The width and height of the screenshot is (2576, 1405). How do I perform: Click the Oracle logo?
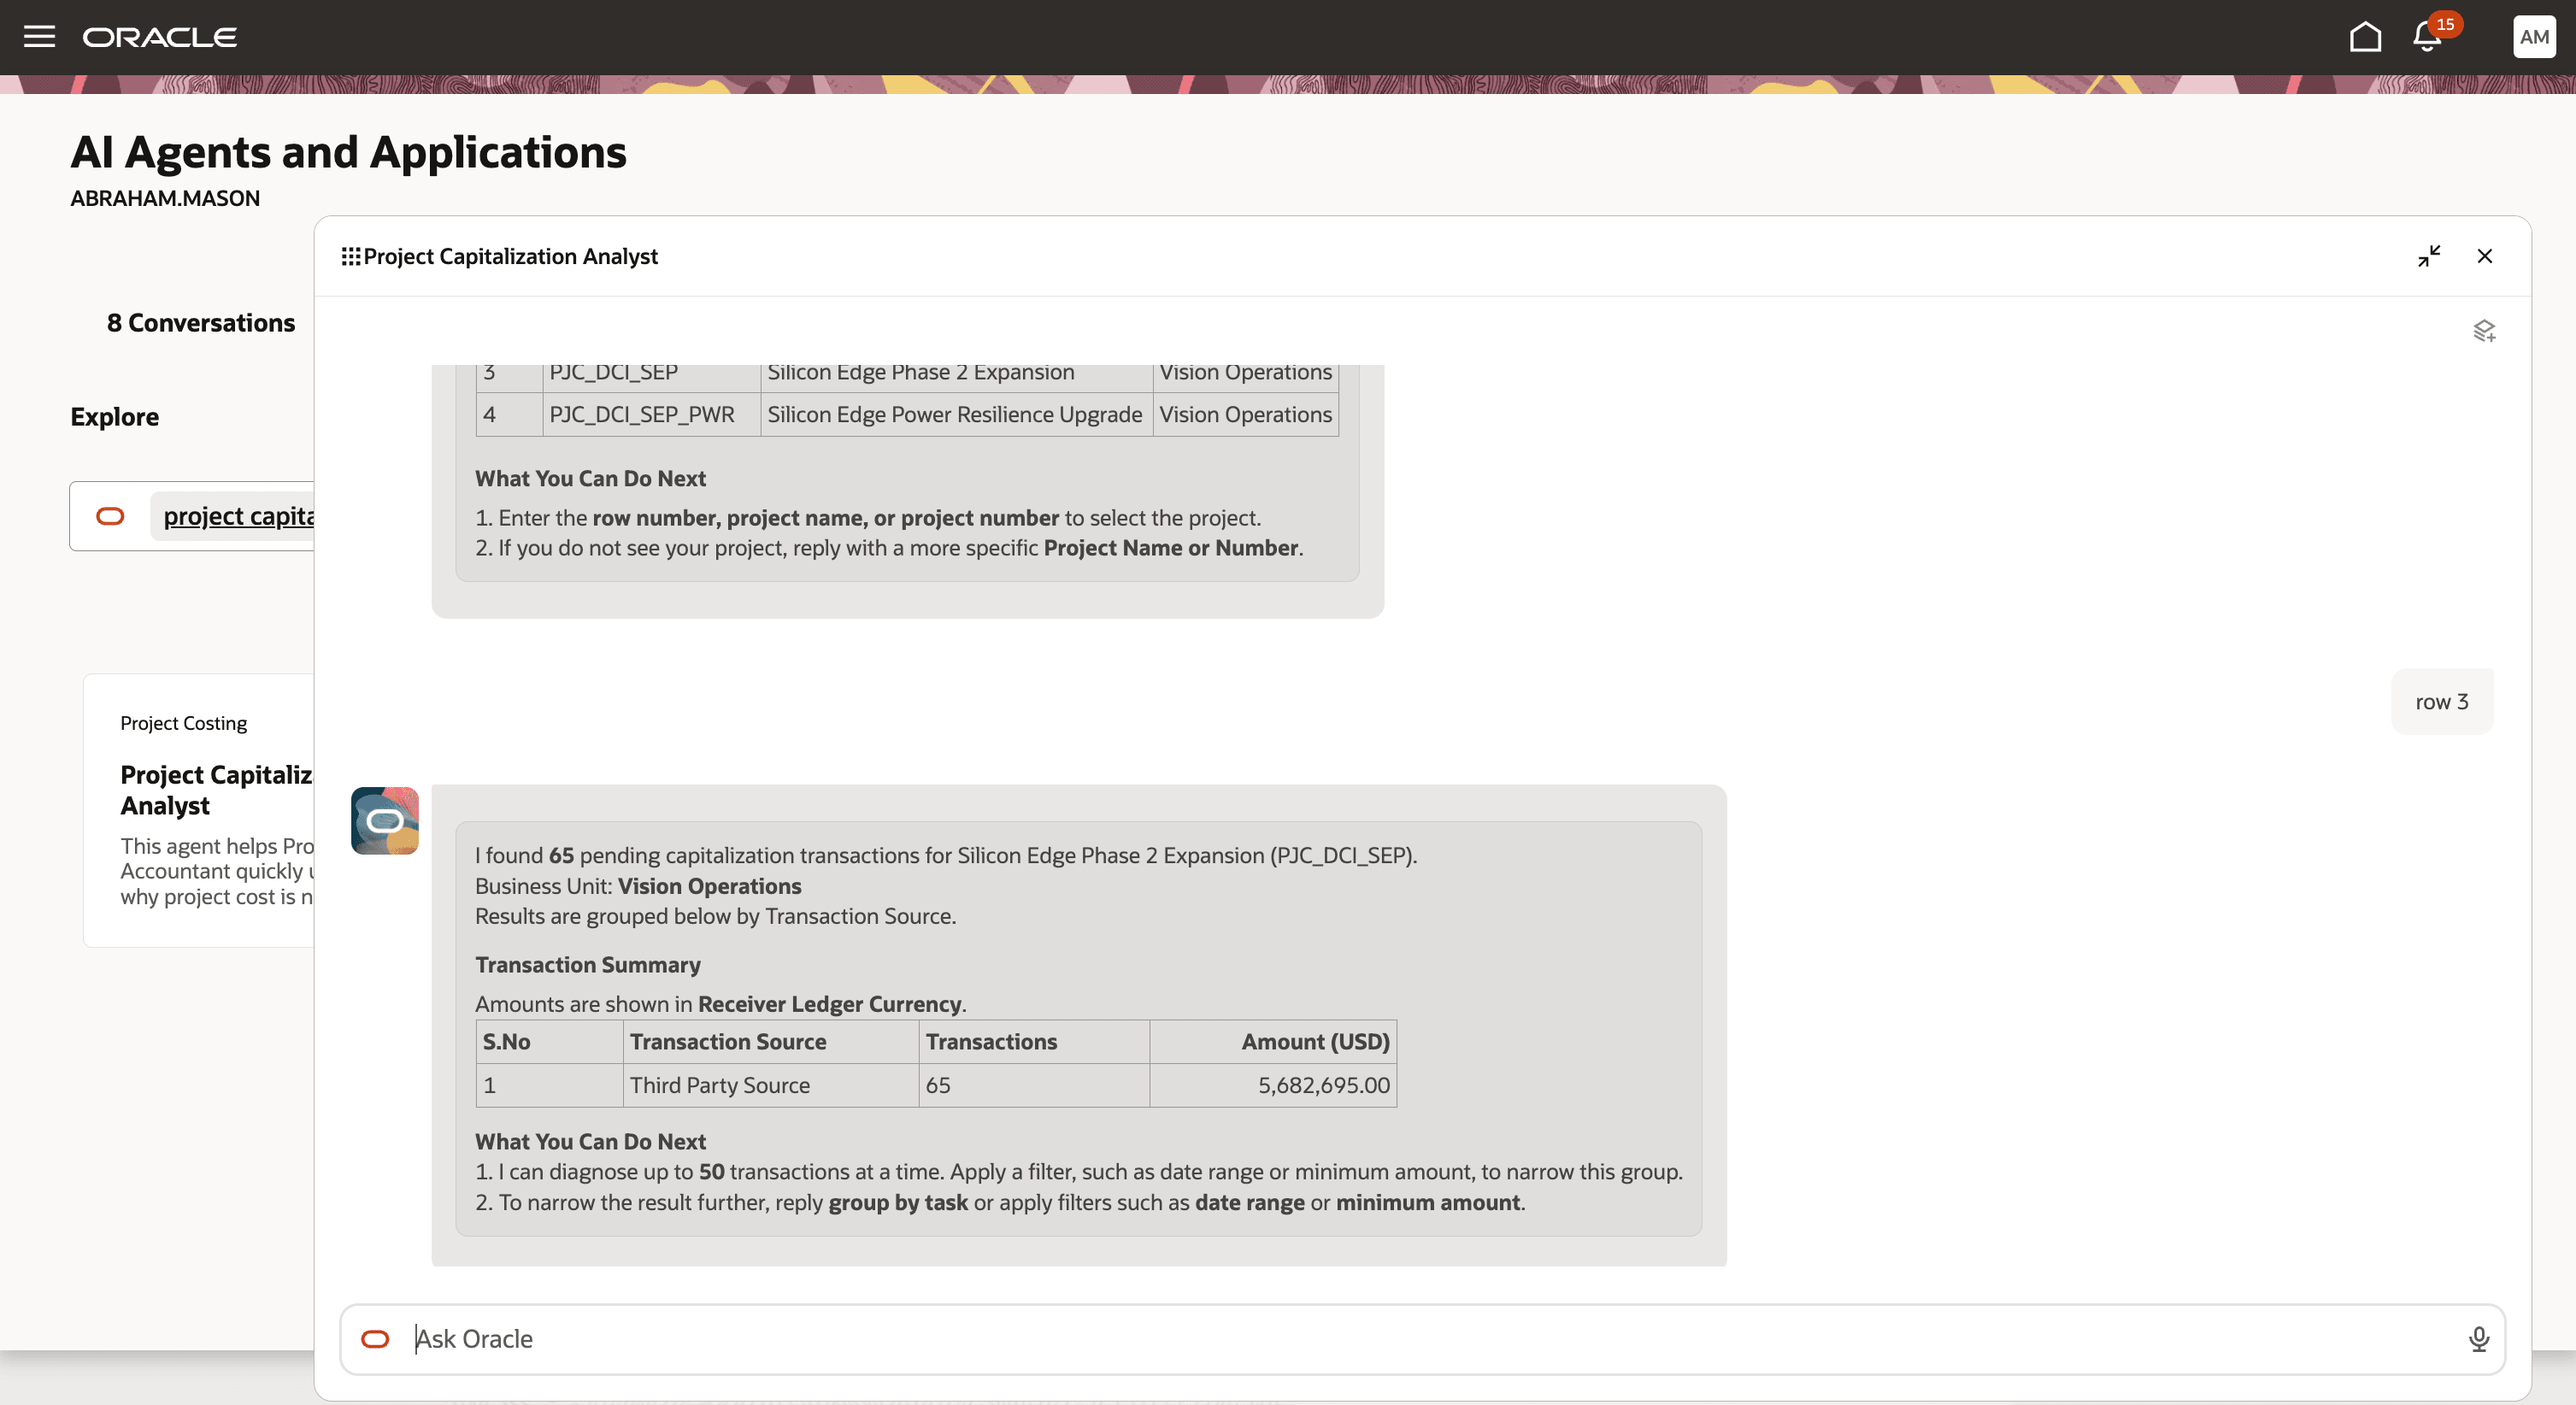(x=160, y=37)
